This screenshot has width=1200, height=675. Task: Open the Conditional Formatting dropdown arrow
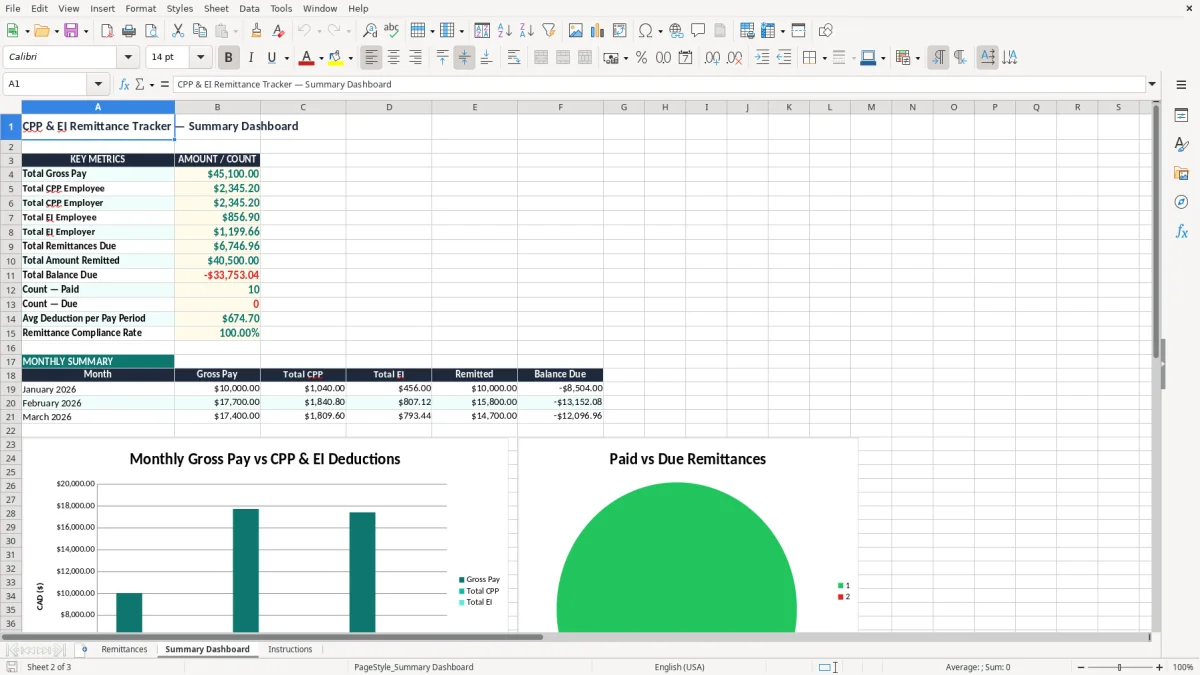[x=917, y=58]
